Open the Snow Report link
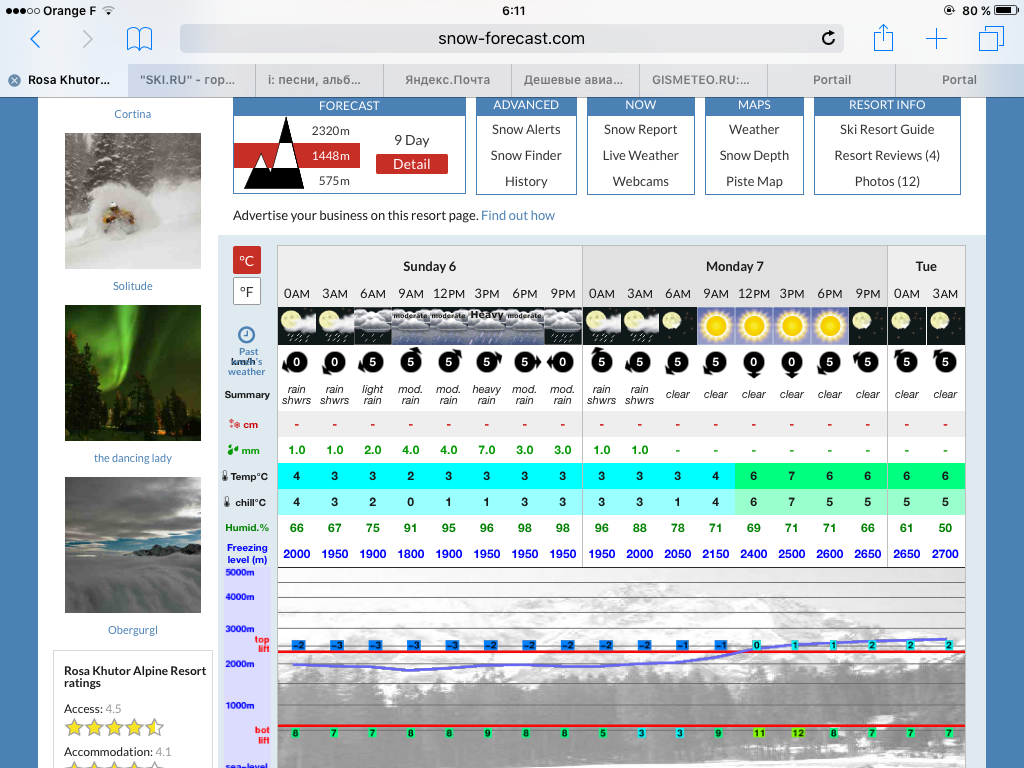The height and width of the screenshot is (768, 1024). [640, 129]
